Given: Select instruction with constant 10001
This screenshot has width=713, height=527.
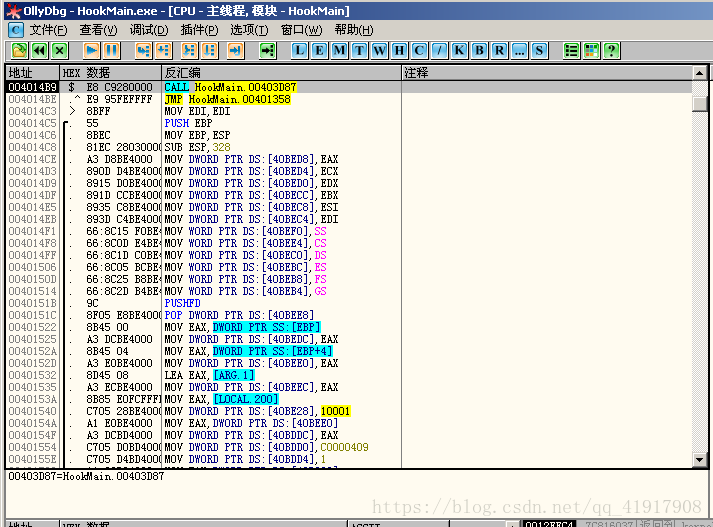Looking at the screenshot, I should pos(257,411).
